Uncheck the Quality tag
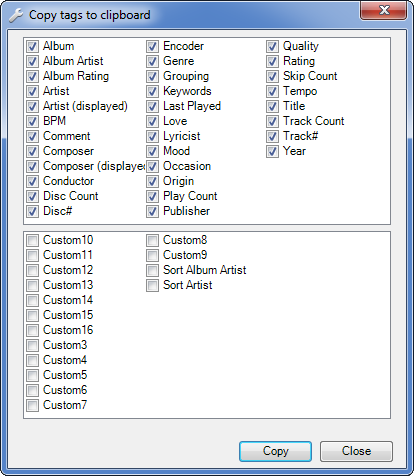 (272, 46)
